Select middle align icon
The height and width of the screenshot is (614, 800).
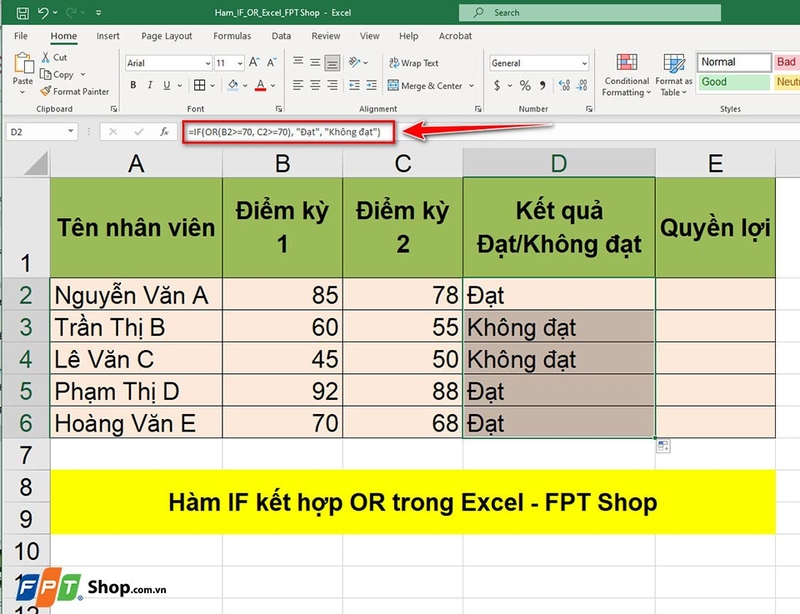pyautogui.click(x=315, y=62)
